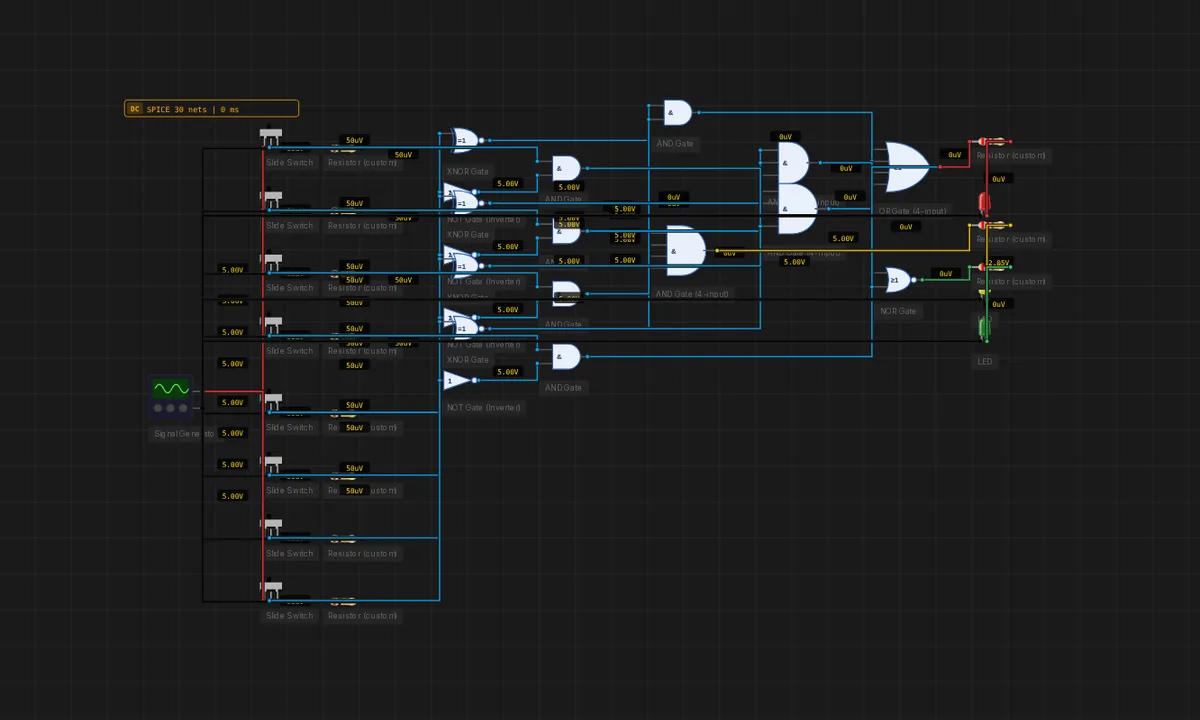Toggle the bottommost slide switch

coord(271,590)
